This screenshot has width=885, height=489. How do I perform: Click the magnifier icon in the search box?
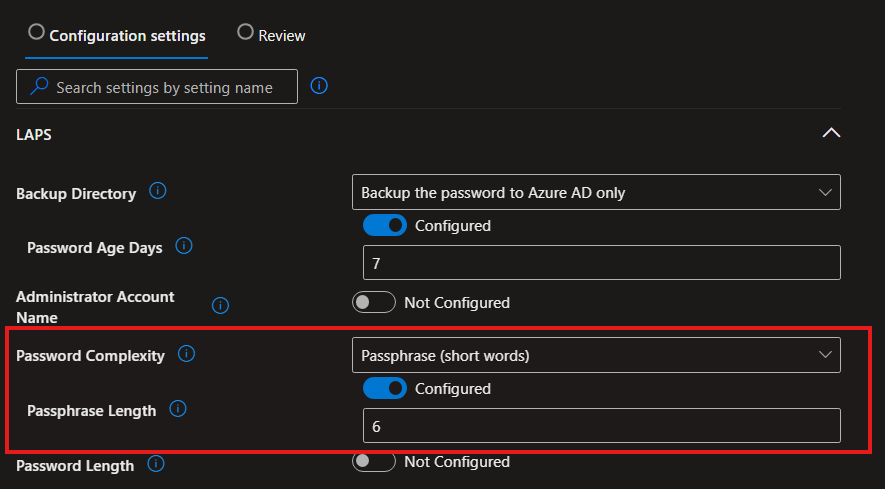pos(38,87)
